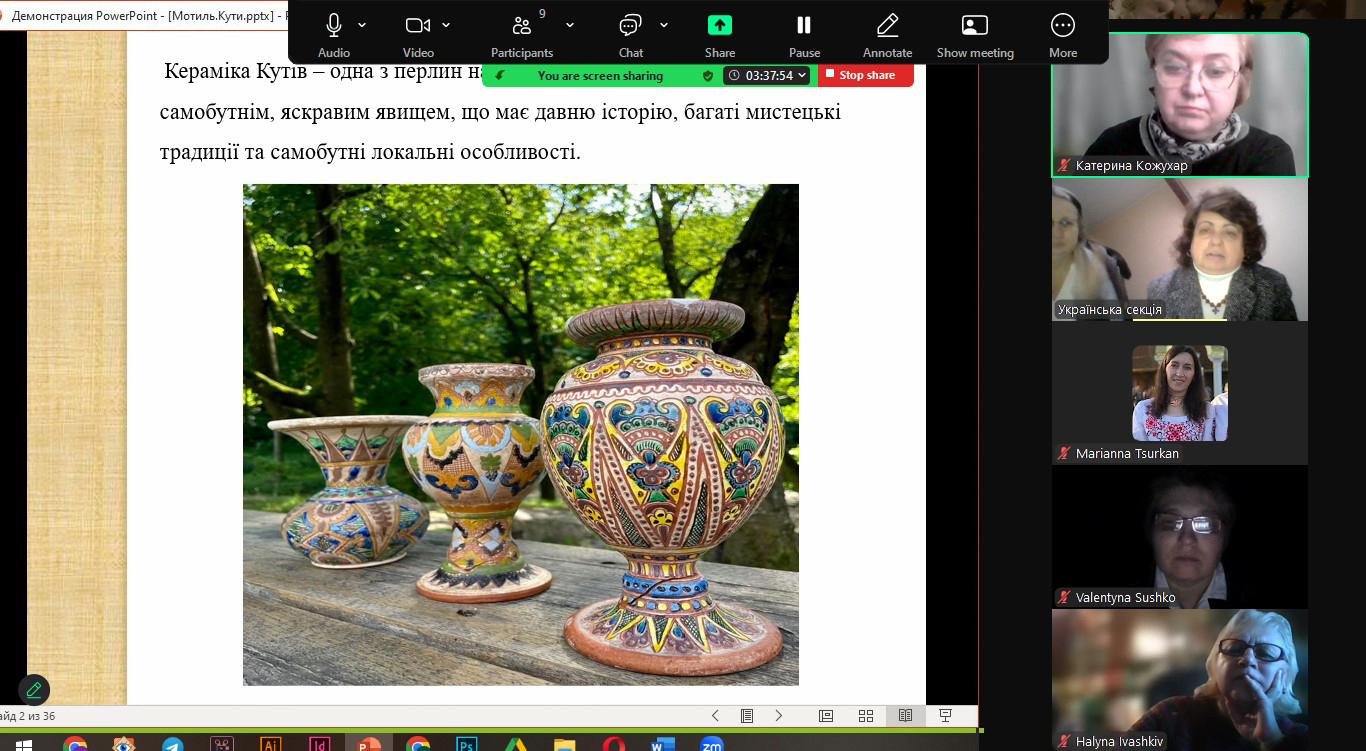The width and height of the screenshot is (1366, 751).
Task: Toggle the Video camera icon
Action: (418, 26)
